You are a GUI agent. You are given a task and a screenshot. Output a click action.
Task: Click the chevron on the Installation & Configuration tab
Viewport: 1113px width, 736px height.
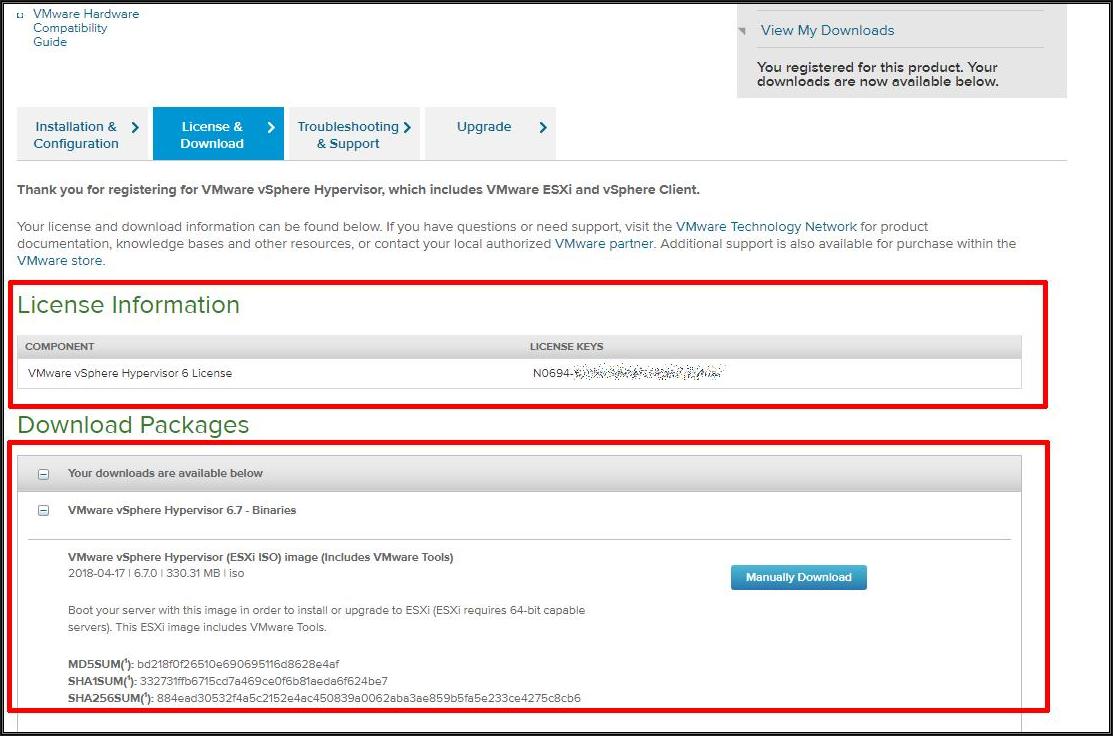coord(135,127)
